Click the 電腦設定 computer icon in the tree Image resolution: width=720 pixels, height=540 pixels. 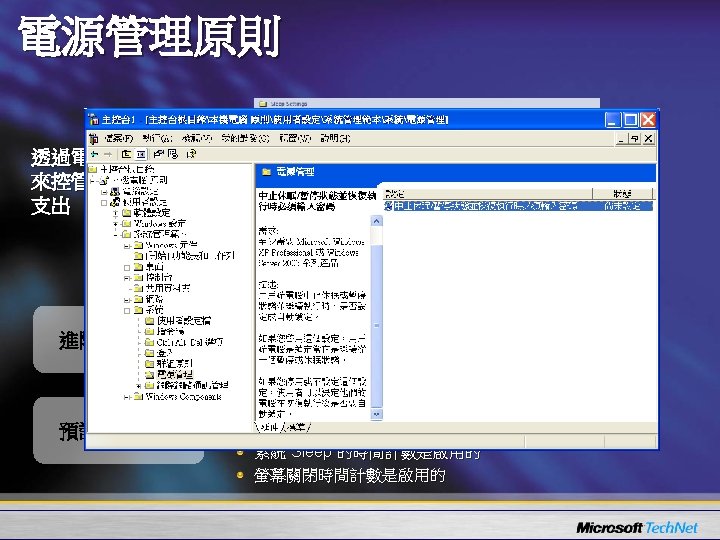(x=115, y=191)
